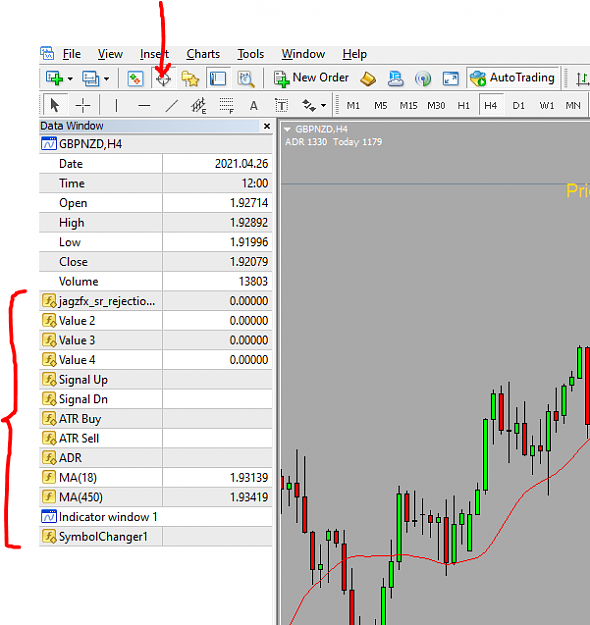Toggle the Terminal panel icon
This screenshot has width=590, height=625.
point(218,78)
